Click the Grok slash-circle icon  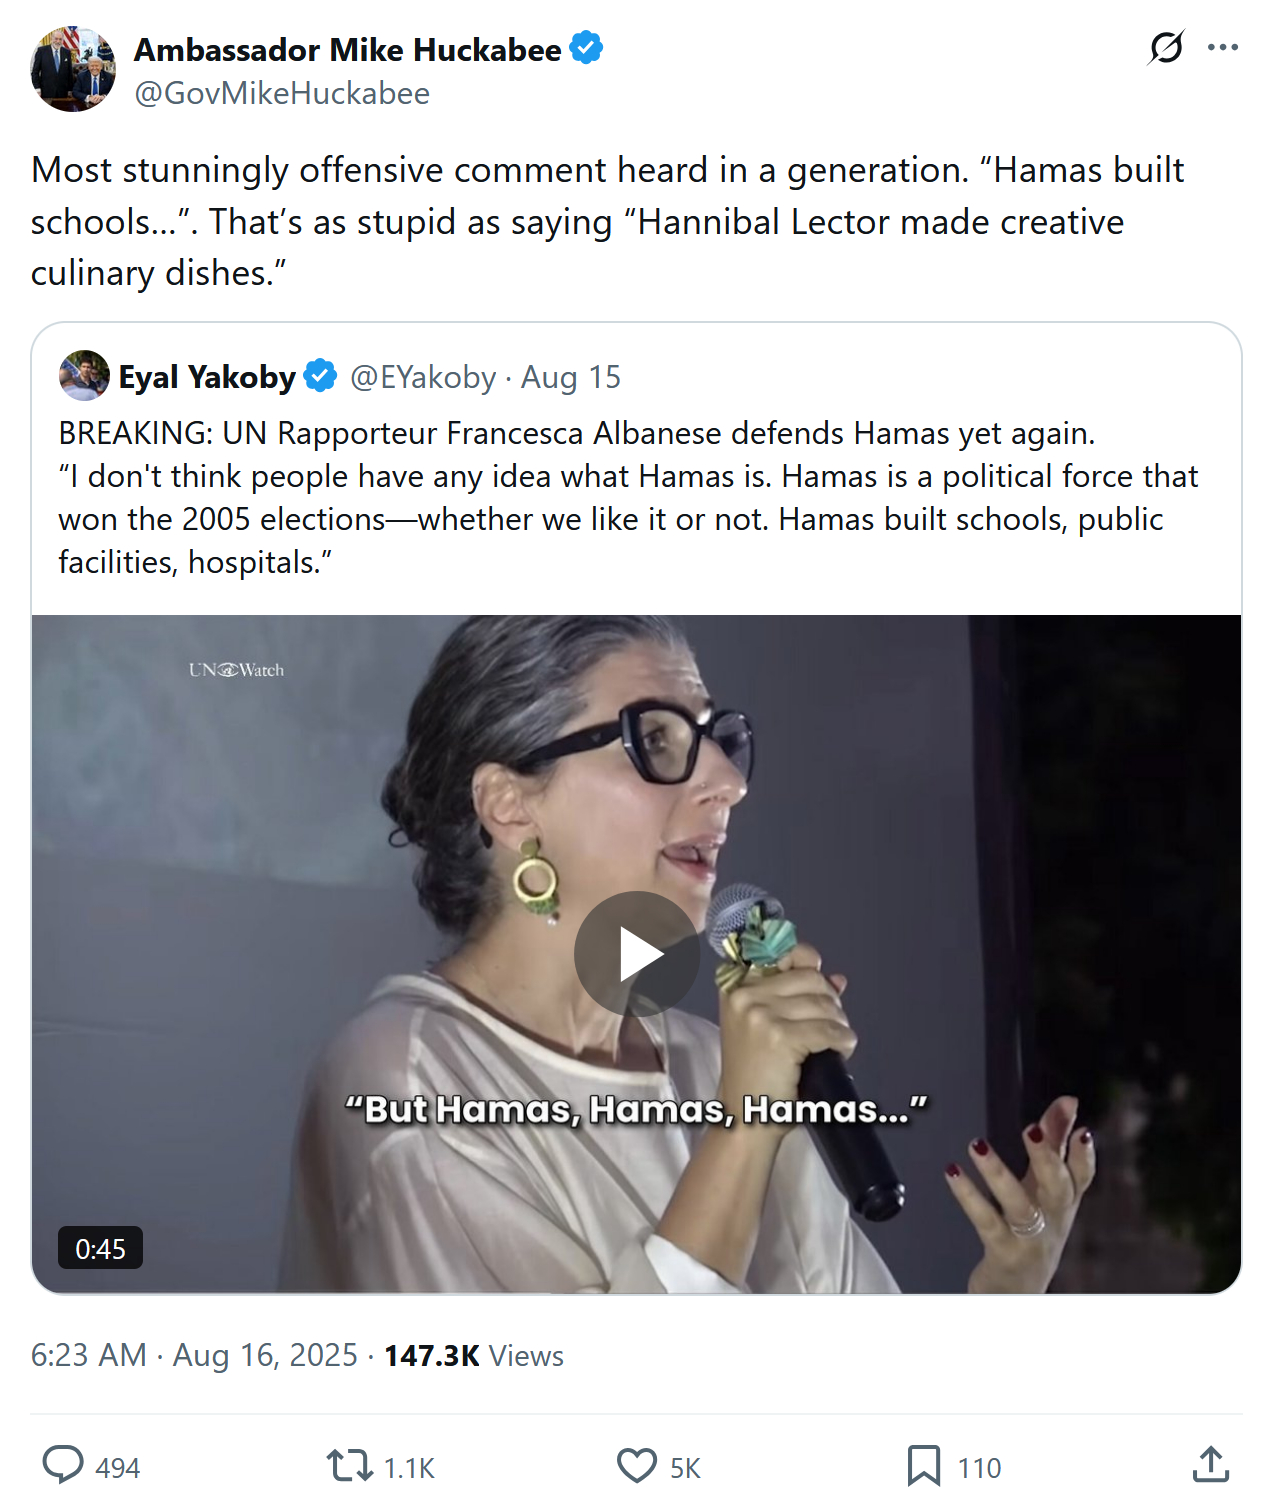click(1166, 47)
